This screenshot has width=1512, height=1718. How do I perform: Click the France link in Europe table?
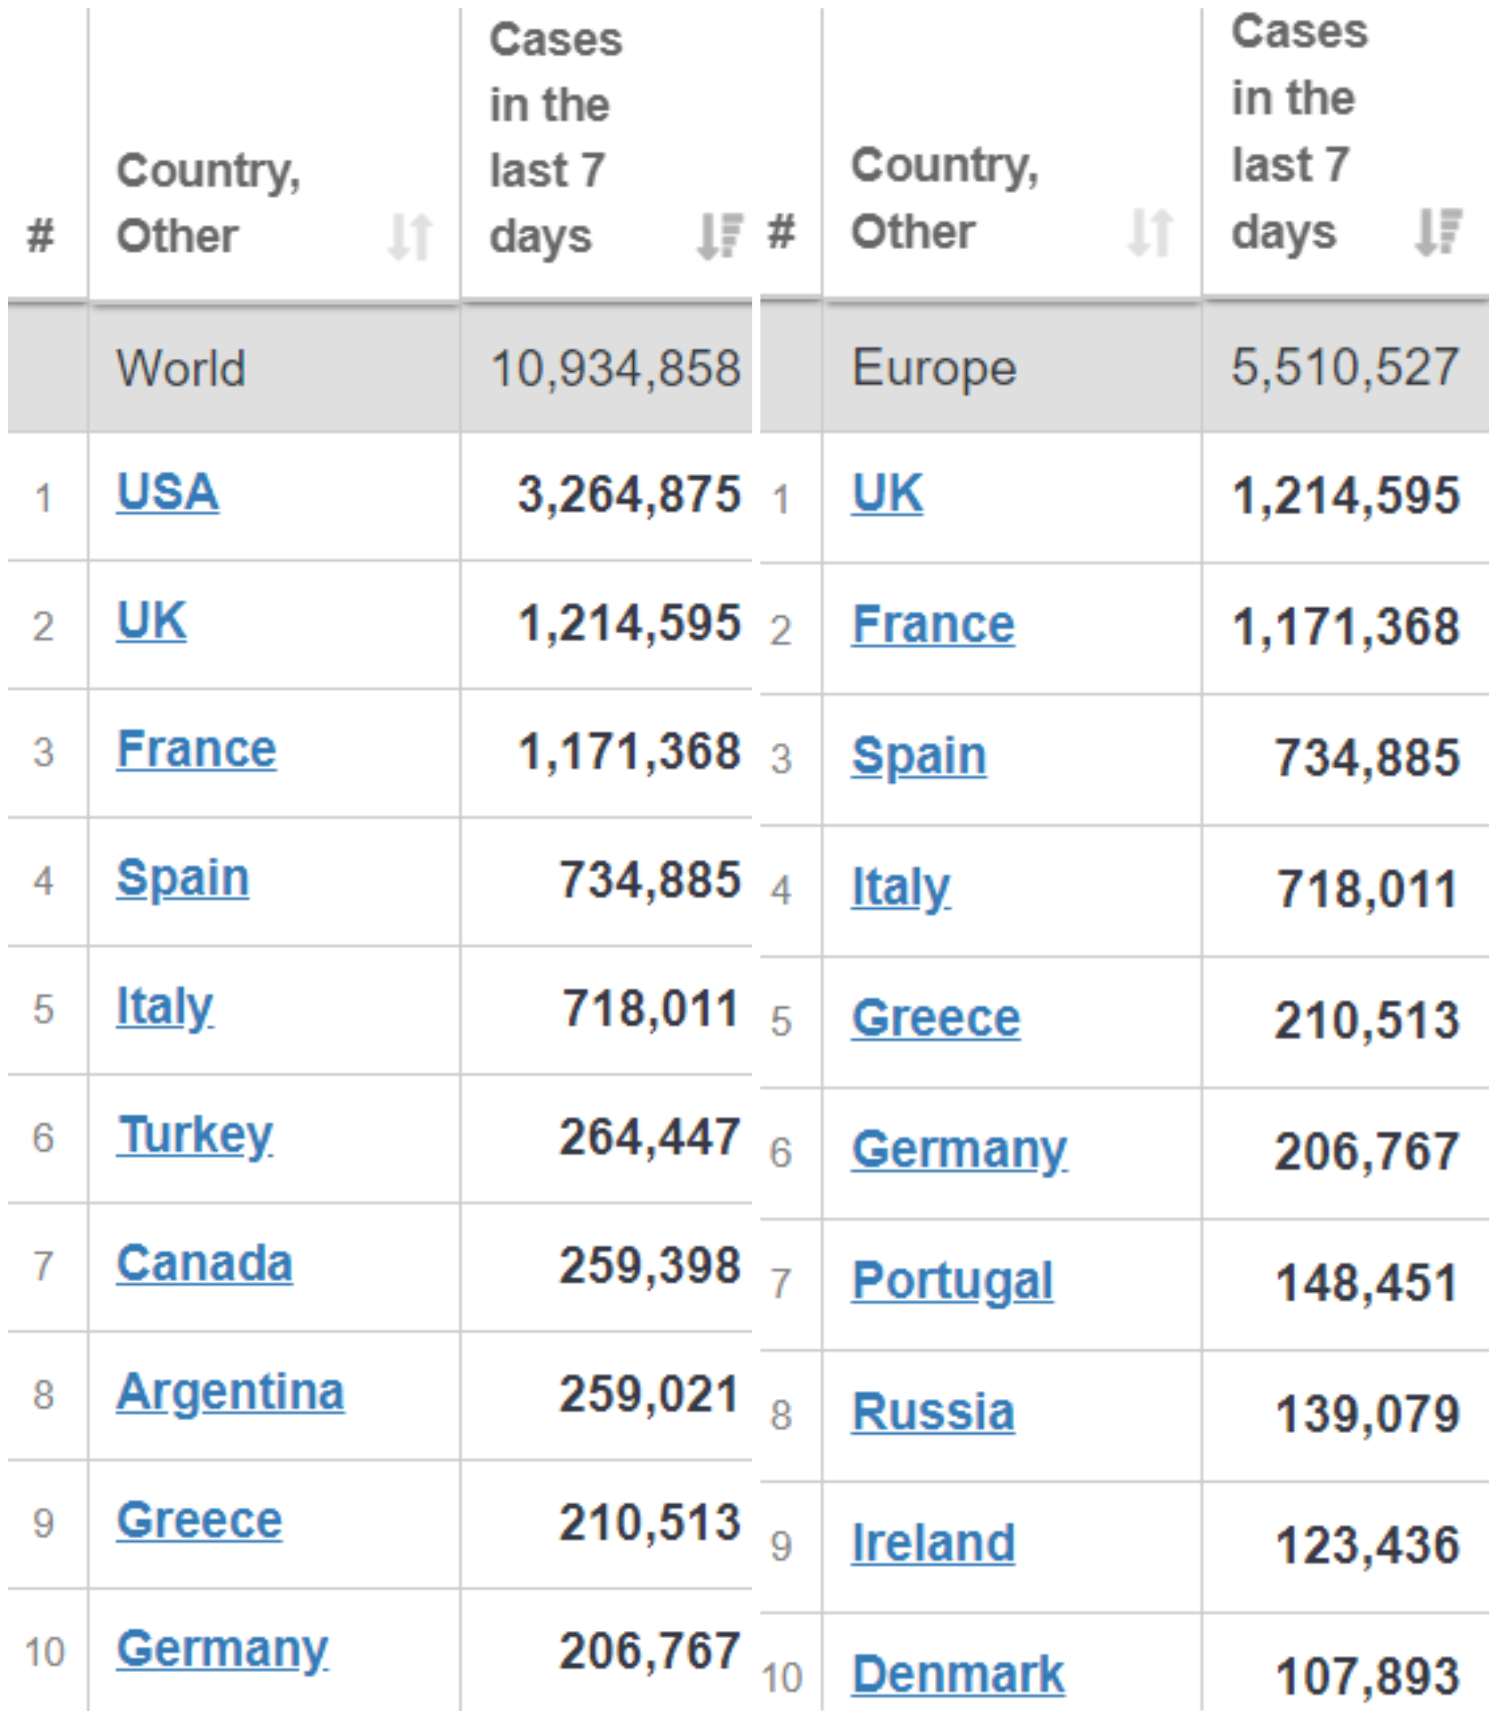(933, 625)
